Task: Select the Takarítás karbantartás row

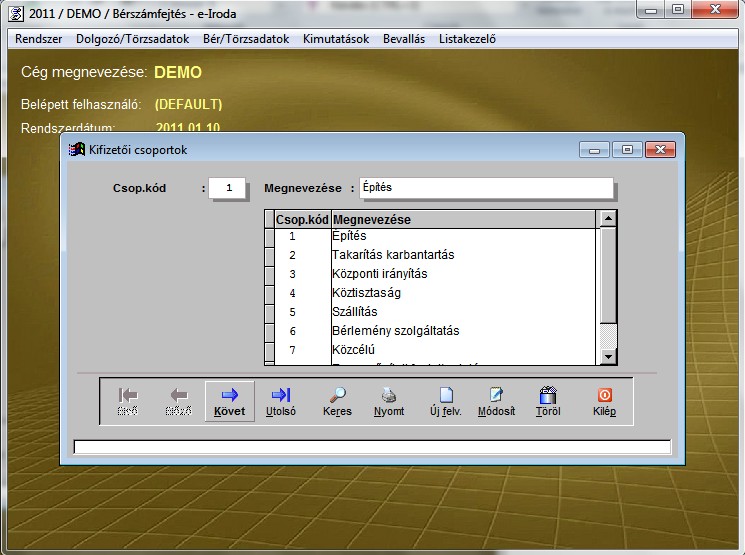Action: click(392, 255)
